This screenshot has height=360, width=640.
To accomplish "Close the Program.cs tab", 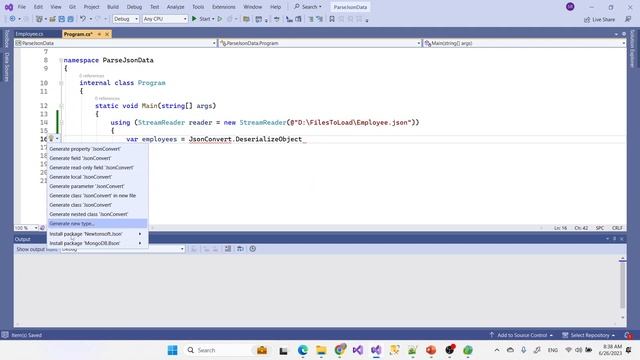I will click(x=107, y=34).
